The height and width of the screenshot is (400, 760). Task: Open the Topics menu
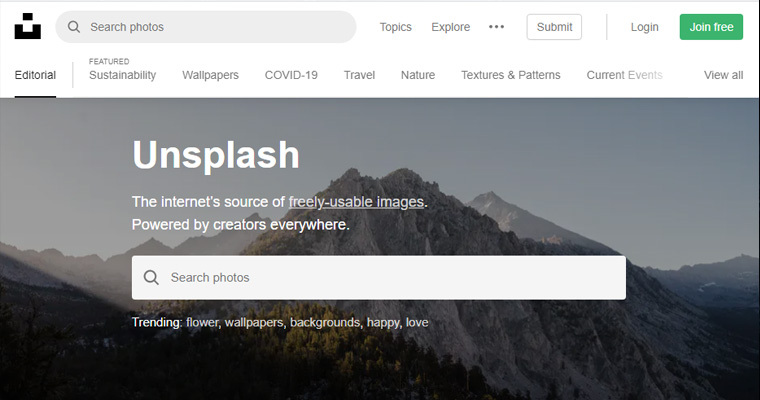(396, 27)
